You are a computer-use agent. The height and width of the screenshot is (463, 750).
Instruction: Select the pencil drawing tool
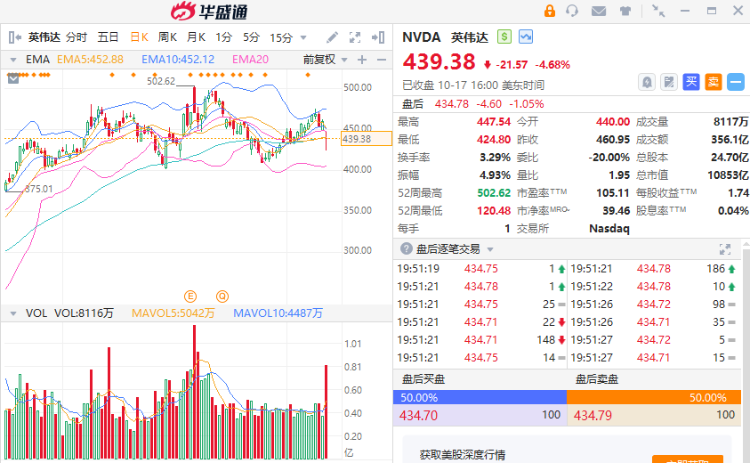tap(332, 37)
